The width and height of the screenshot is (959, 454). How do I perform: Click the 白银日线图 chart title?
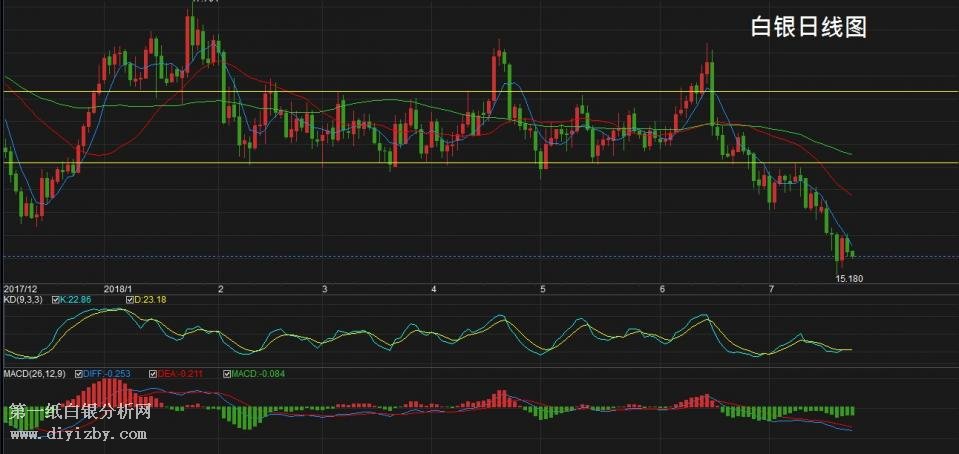tap(808, 28)
